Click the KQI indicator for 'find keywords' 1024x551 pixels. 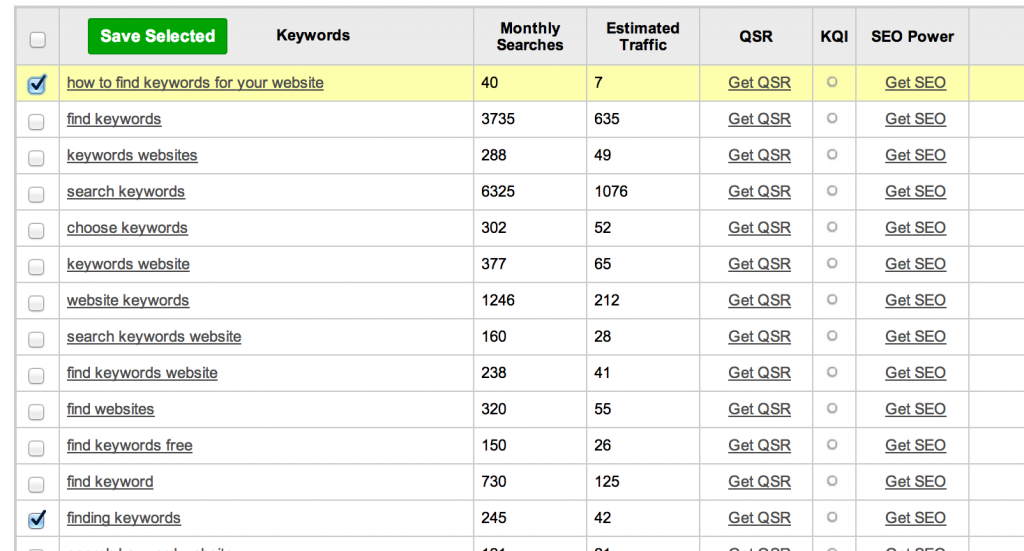click(832, 118)
